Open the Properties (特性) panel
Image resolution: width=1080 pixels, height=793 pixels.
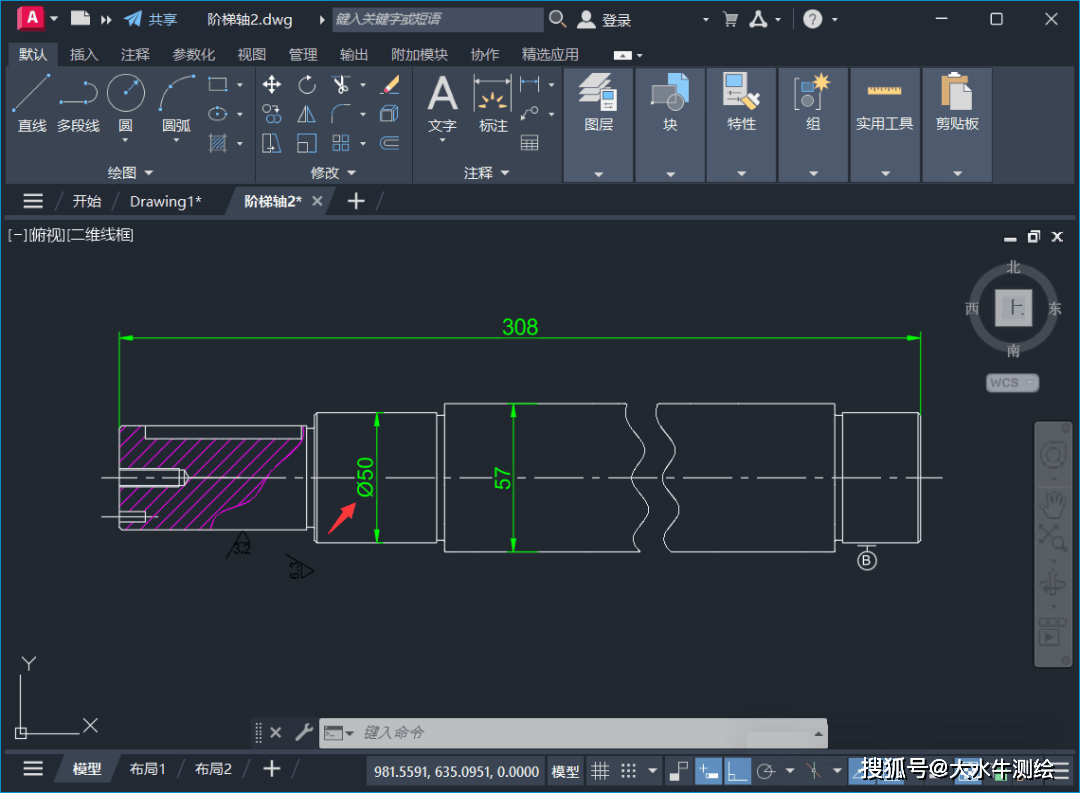[742, 125]
